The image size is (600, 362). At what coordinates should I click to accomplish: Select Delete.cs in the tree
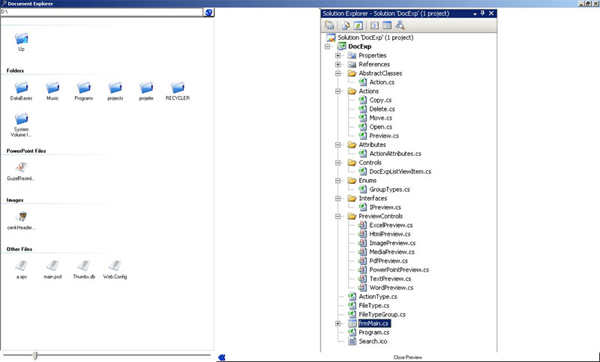(382, 109)
